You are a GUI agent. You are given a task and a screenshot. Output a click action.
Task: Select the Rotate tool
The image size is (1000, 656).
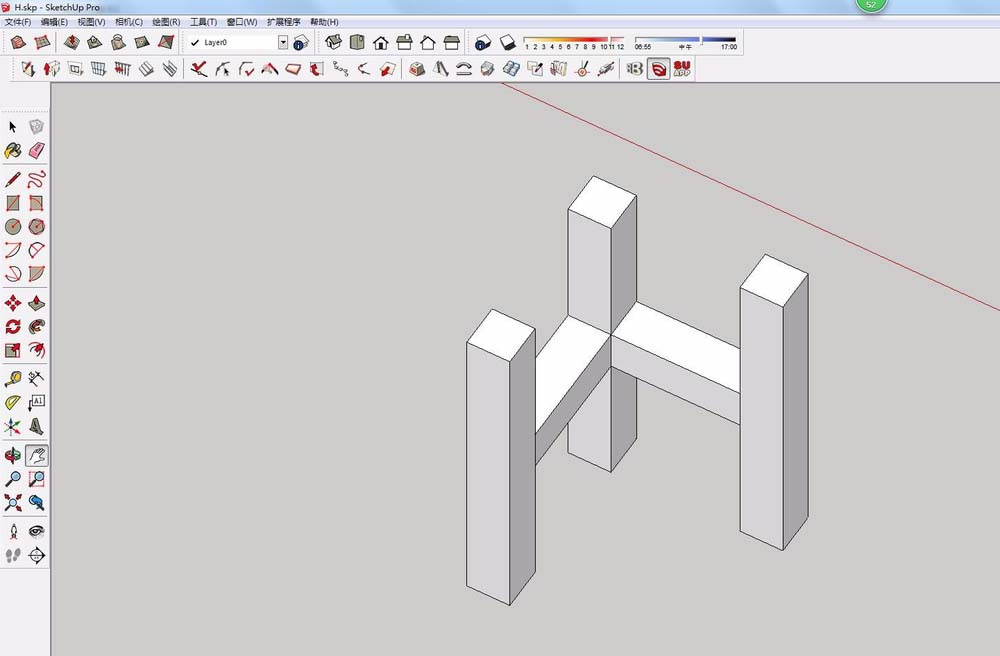(13, 327)
